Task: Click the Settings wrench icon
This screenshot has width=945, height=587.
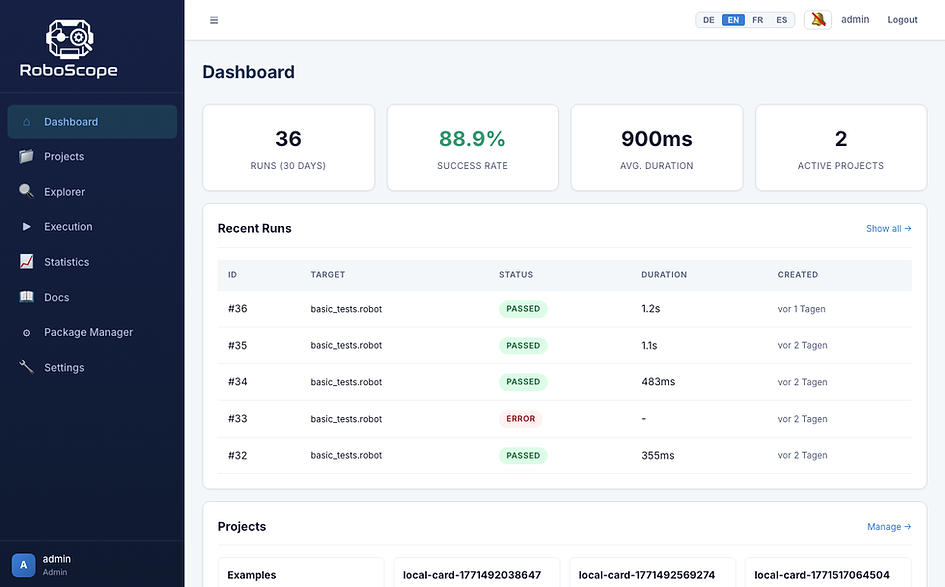Action: 27,367
